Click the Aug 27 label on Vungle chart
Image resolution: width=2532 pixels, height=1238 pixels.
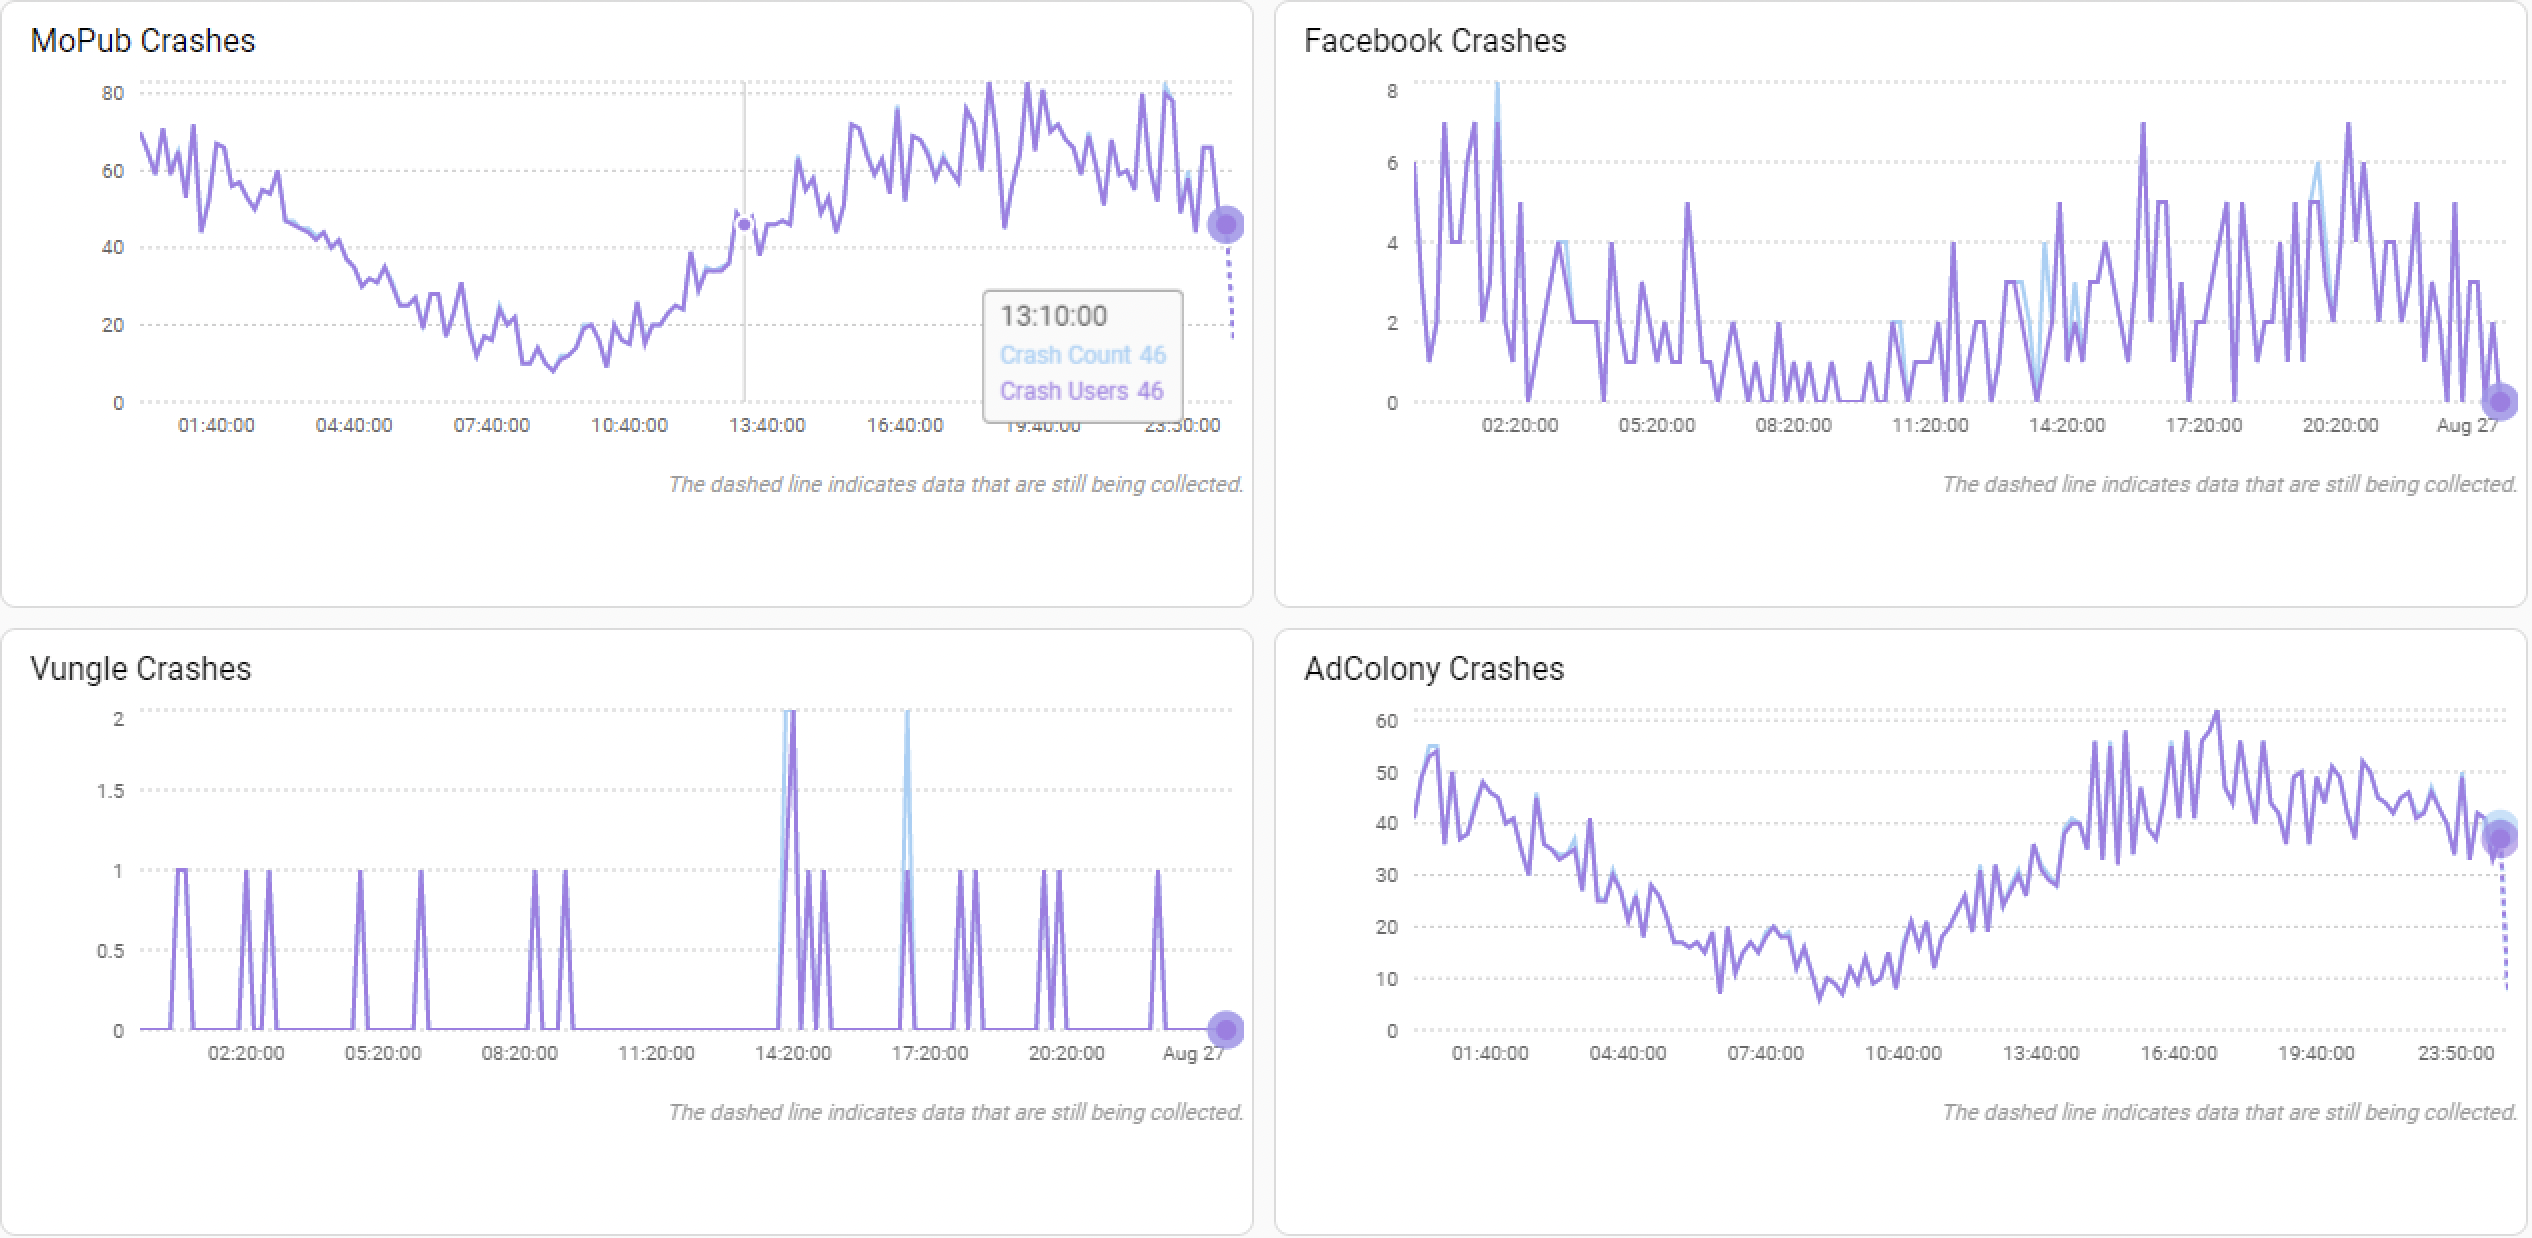1194,1054
